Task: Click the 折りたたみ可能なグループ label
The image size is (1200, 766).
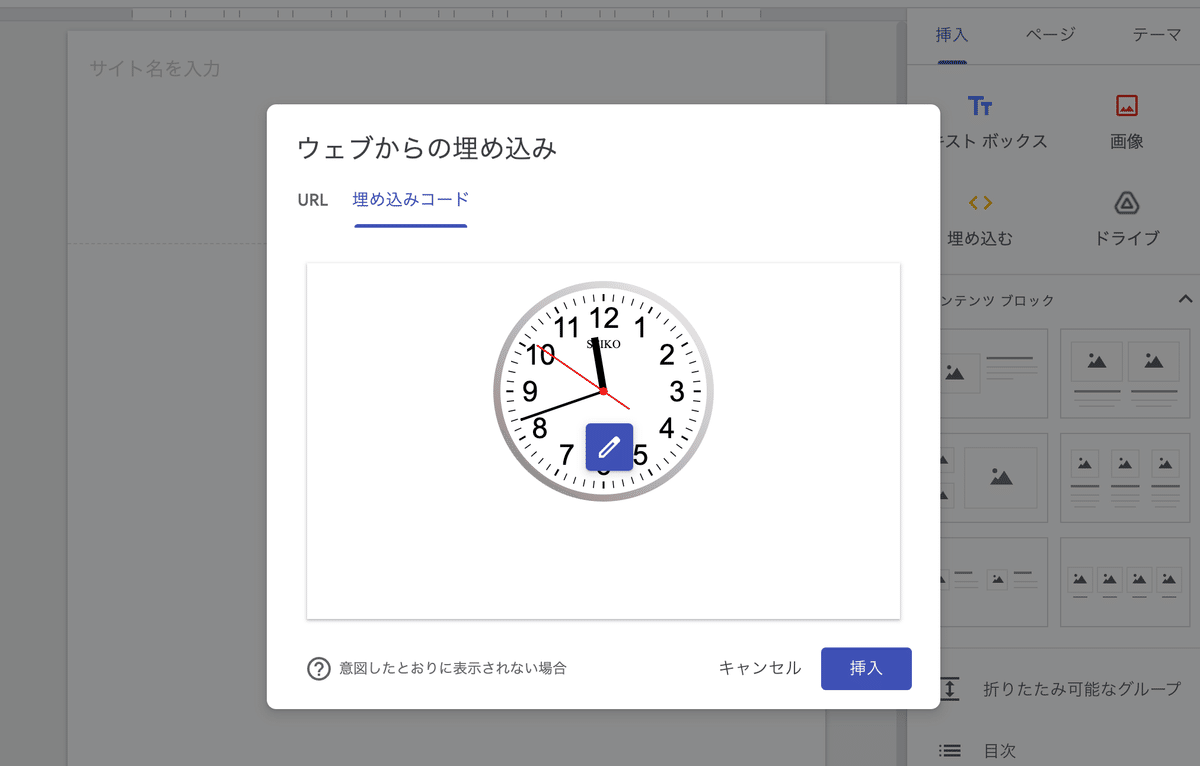Action: coord(1082,689)
